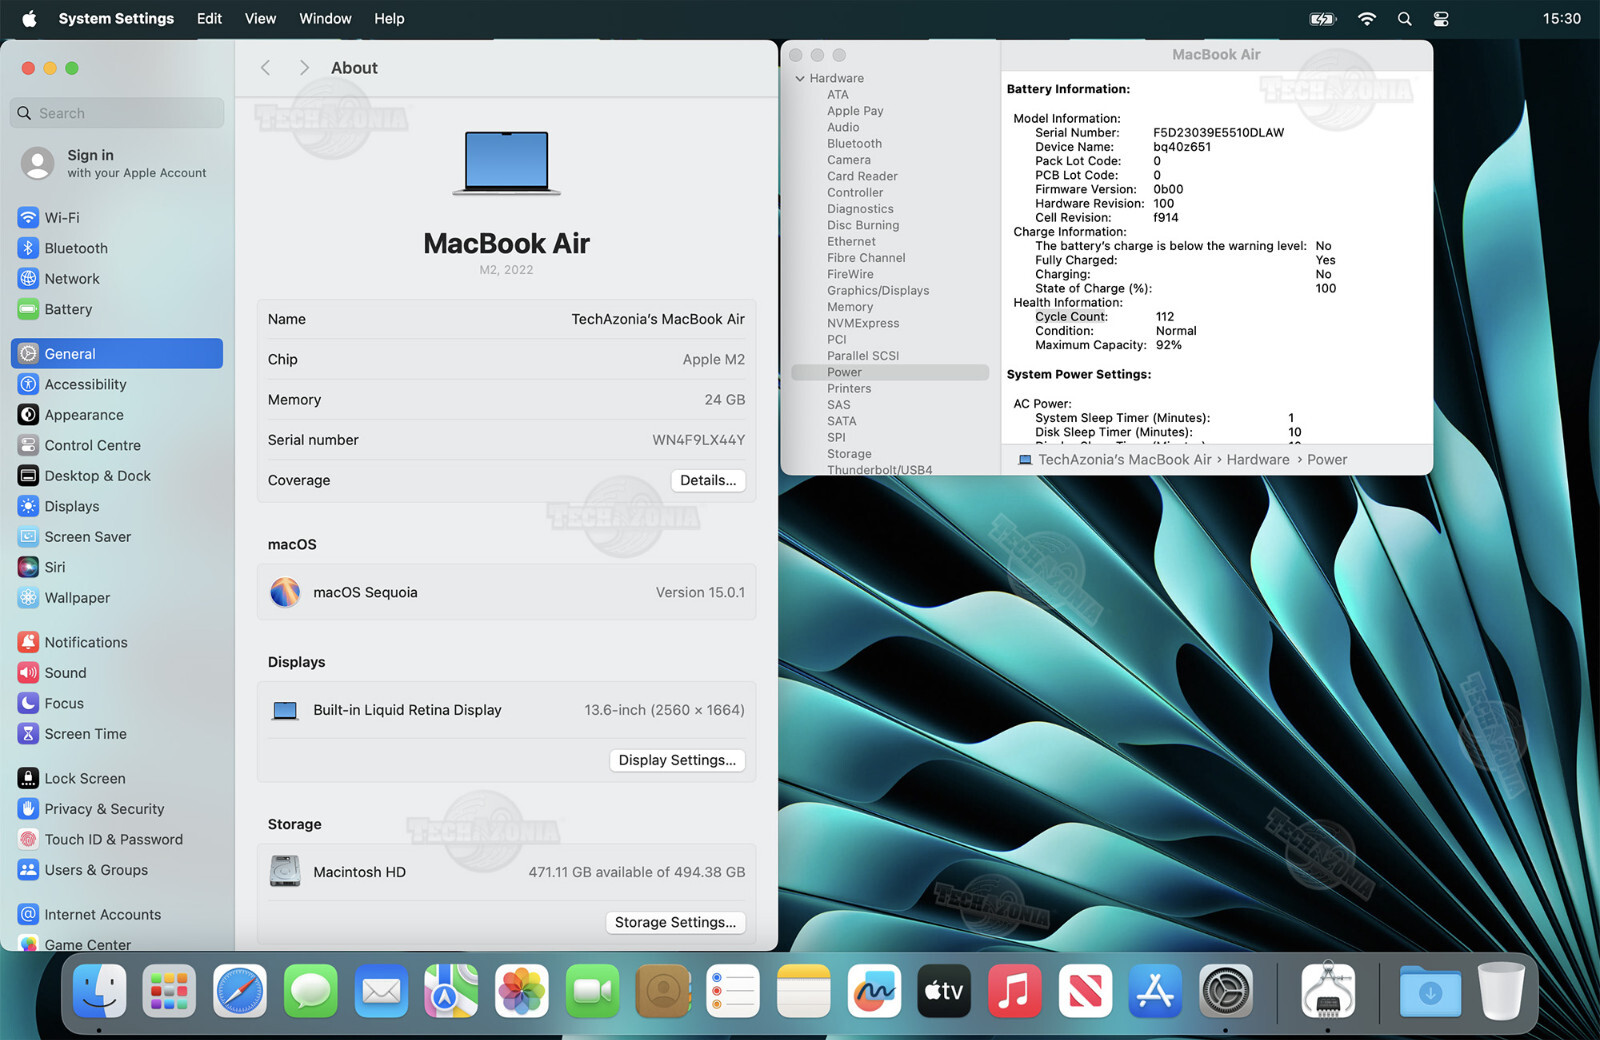Open Launchpad from the Dock
The width and height of the screenshot is (1600, 1040).
pyautogui.click(x=169, y=991)
